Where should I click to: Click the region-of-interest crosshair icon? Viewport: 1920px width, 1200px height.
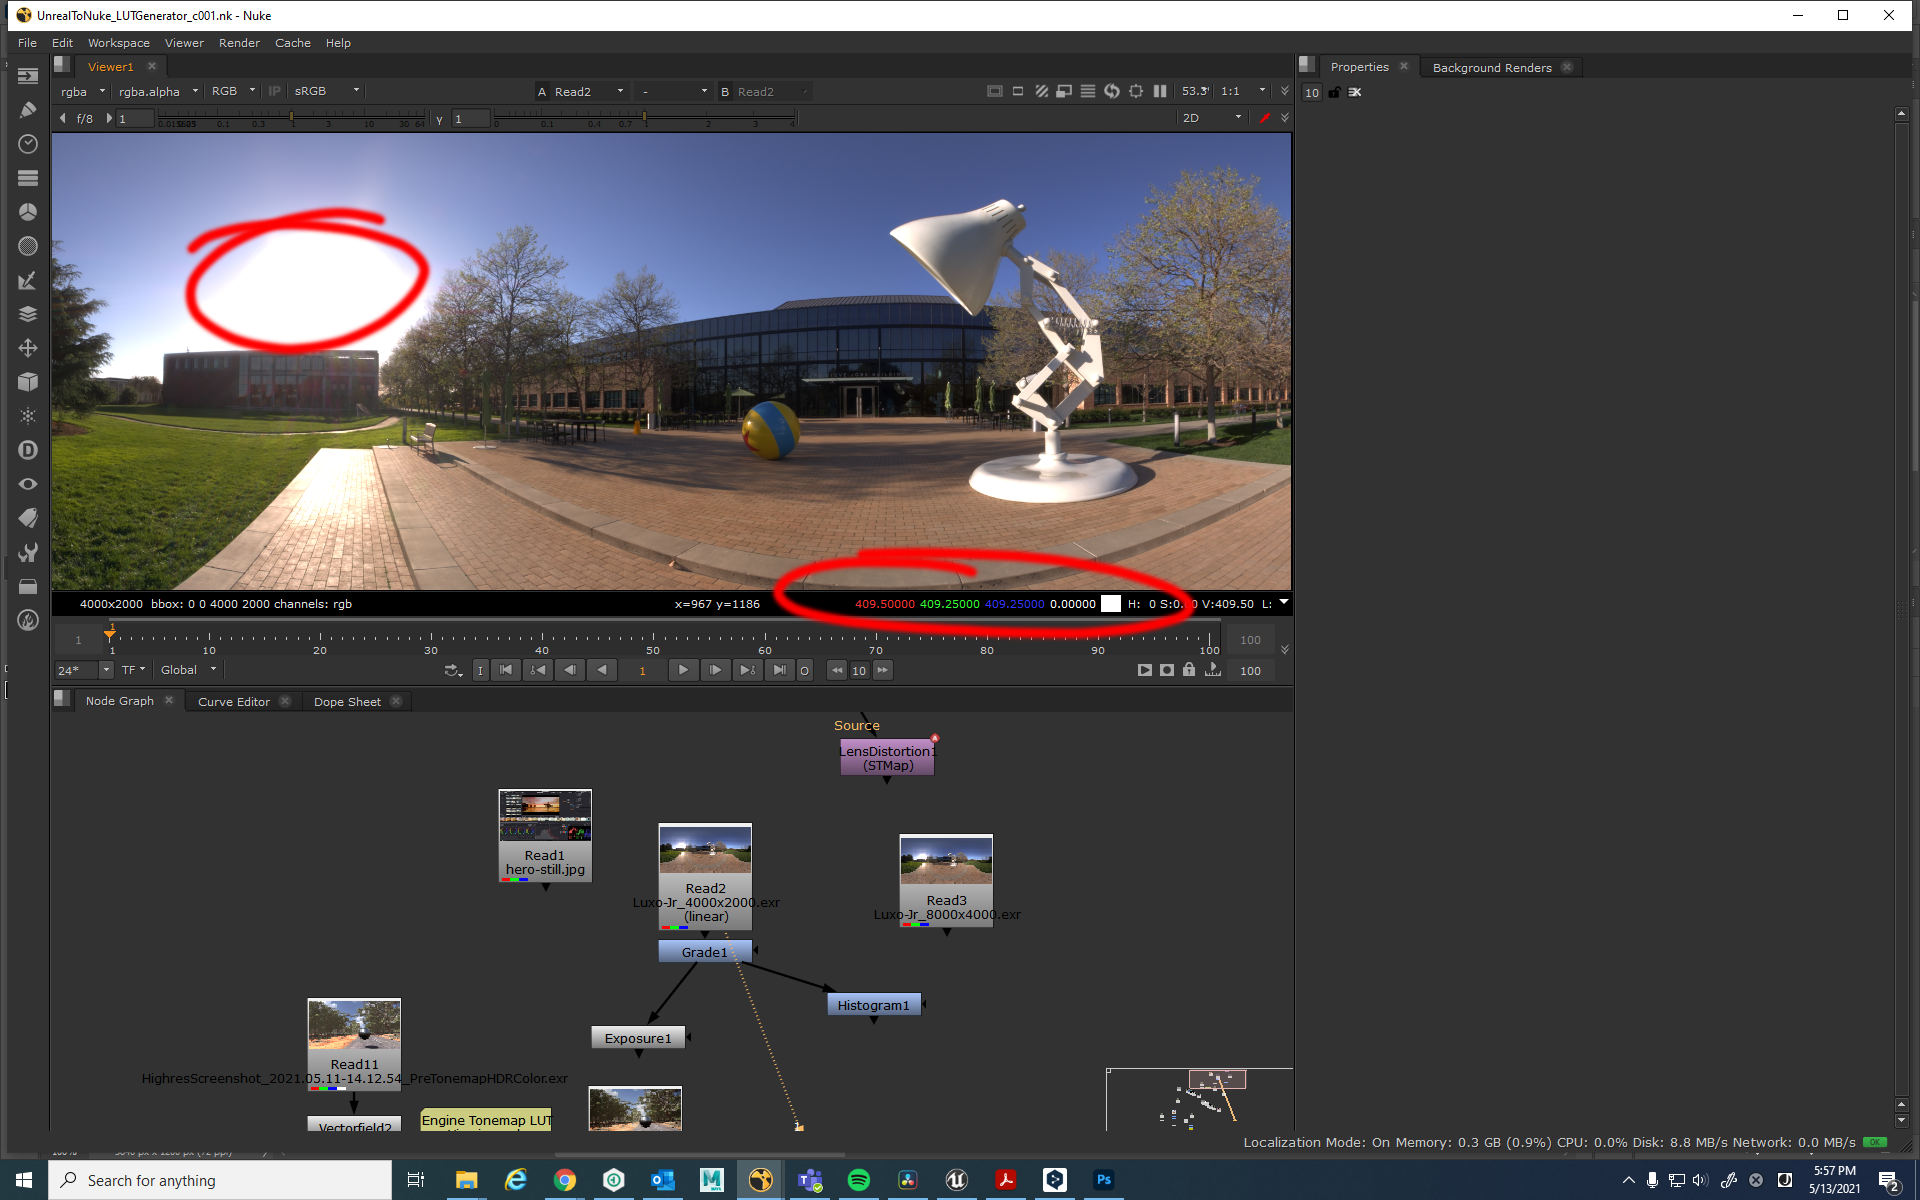point(1136,91)
